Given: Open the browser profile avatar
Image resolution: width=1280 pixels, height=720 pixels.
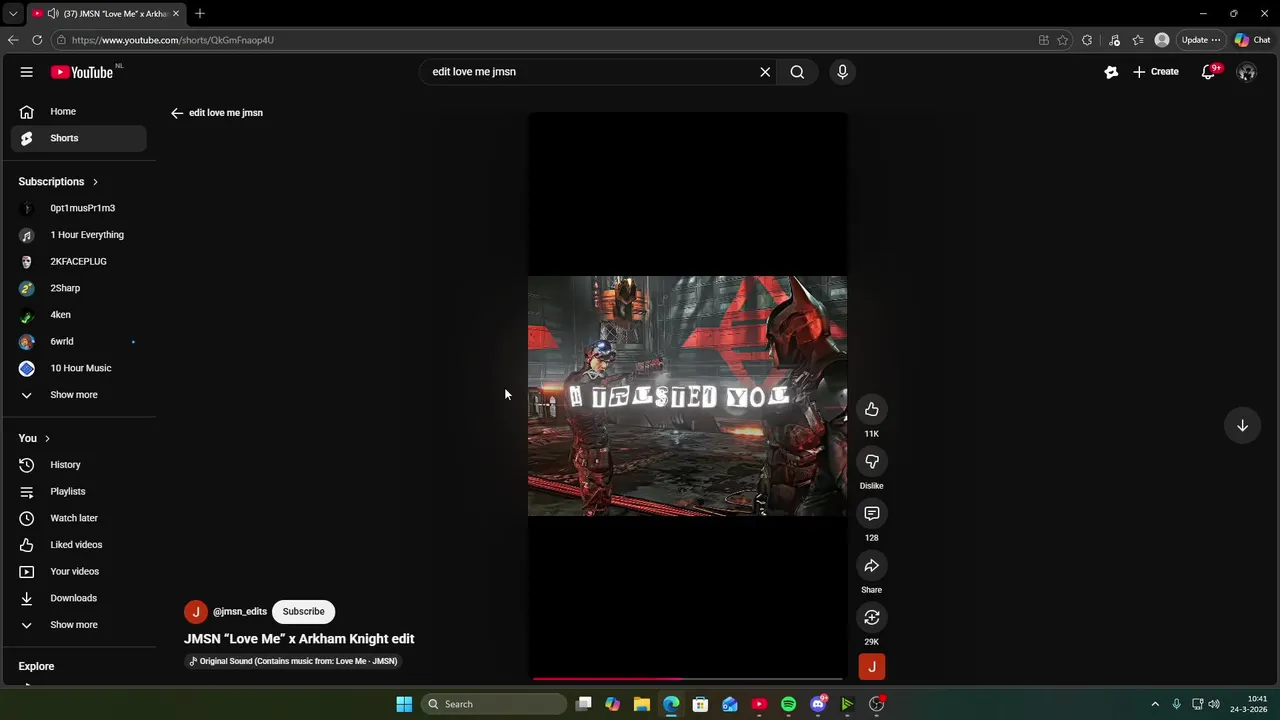Looking at the screenshot, I should pyautogui.click(x=1162, y=40).
